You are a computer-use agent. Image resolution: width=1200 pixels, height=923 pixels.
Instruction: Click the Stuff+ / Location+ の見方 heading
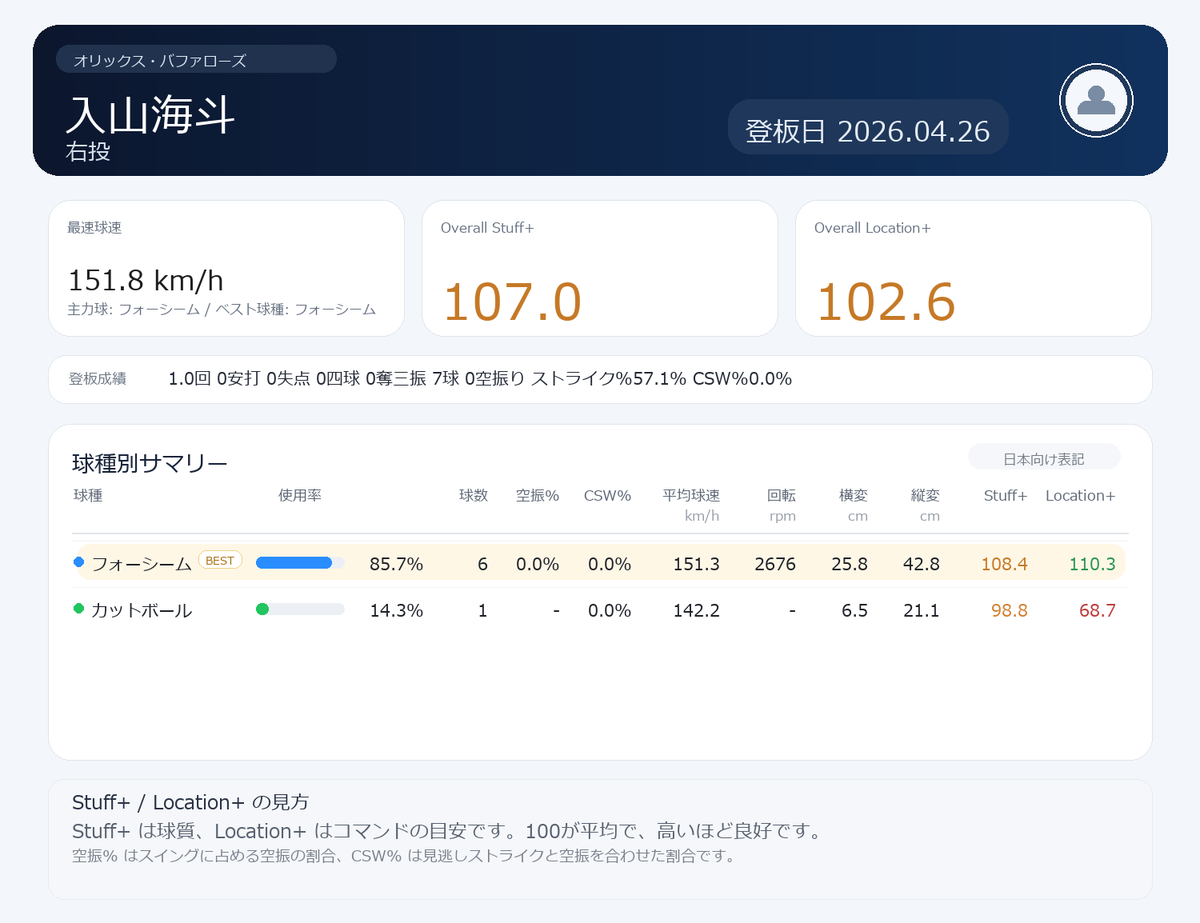click(x=190, y=802)
